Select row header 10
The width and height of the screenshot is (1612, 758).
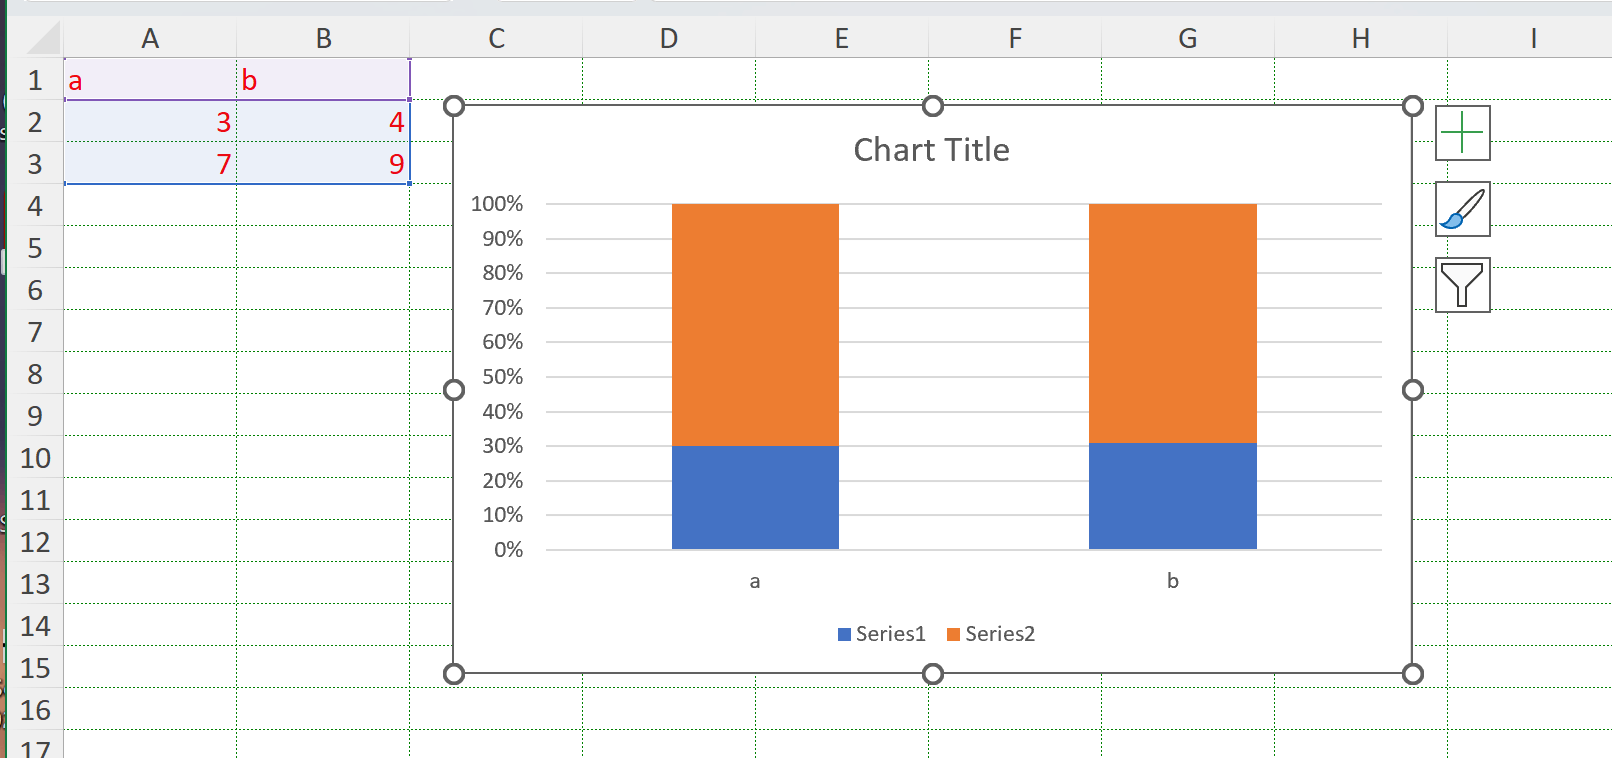click(x=35, y=458)
